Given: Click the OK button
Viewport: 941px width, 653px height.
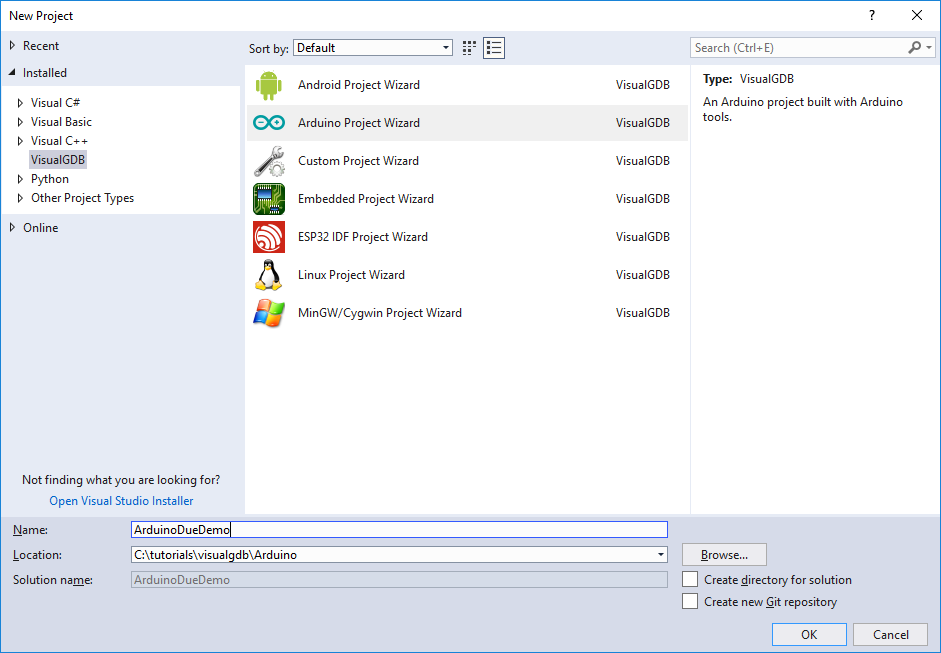Looking at the screenshot, I should click(809, 634).
